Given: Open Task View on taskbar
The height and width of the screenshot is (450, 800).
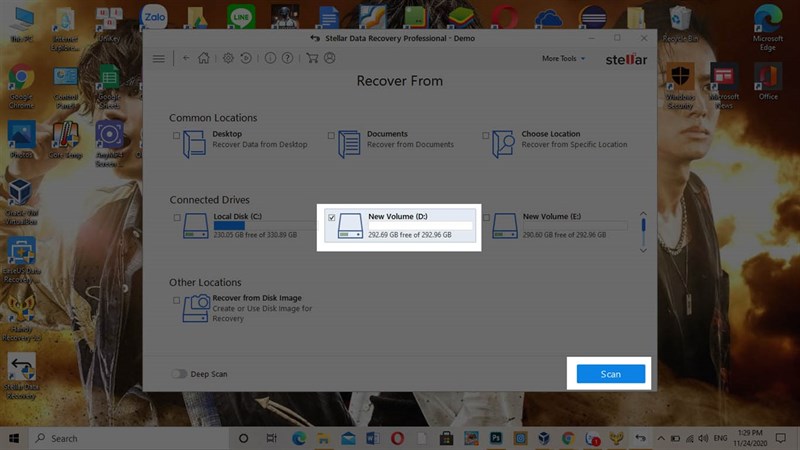Looking at the screenshot, I should tap(271, 438).
